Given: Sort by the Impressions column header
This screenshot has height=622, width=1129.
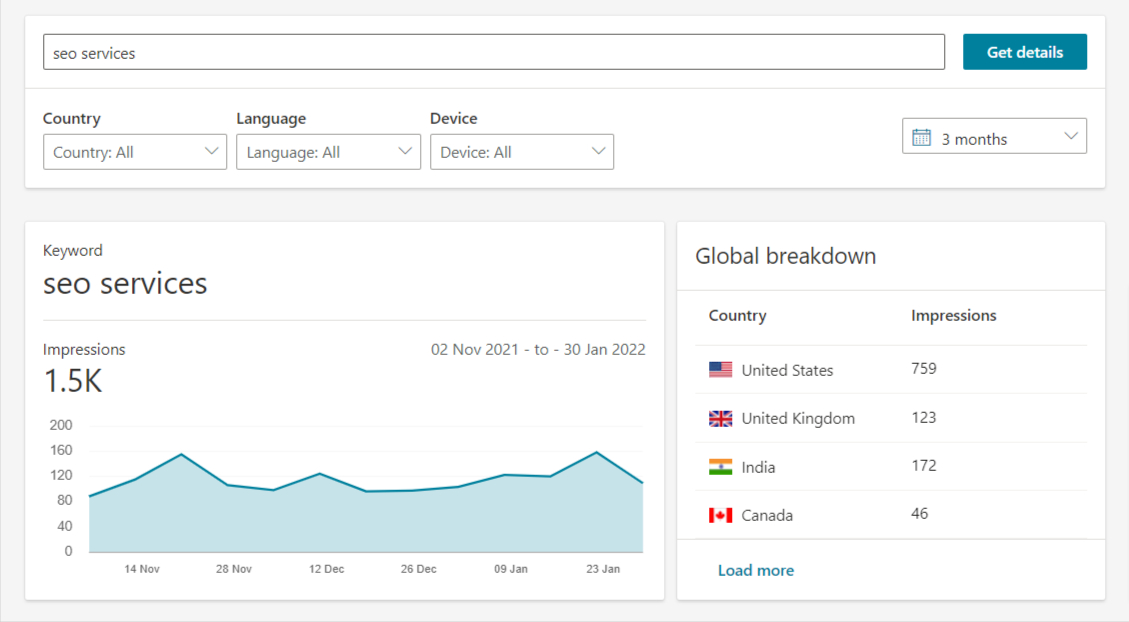Looking at the screenshot, I should point(953,315).
